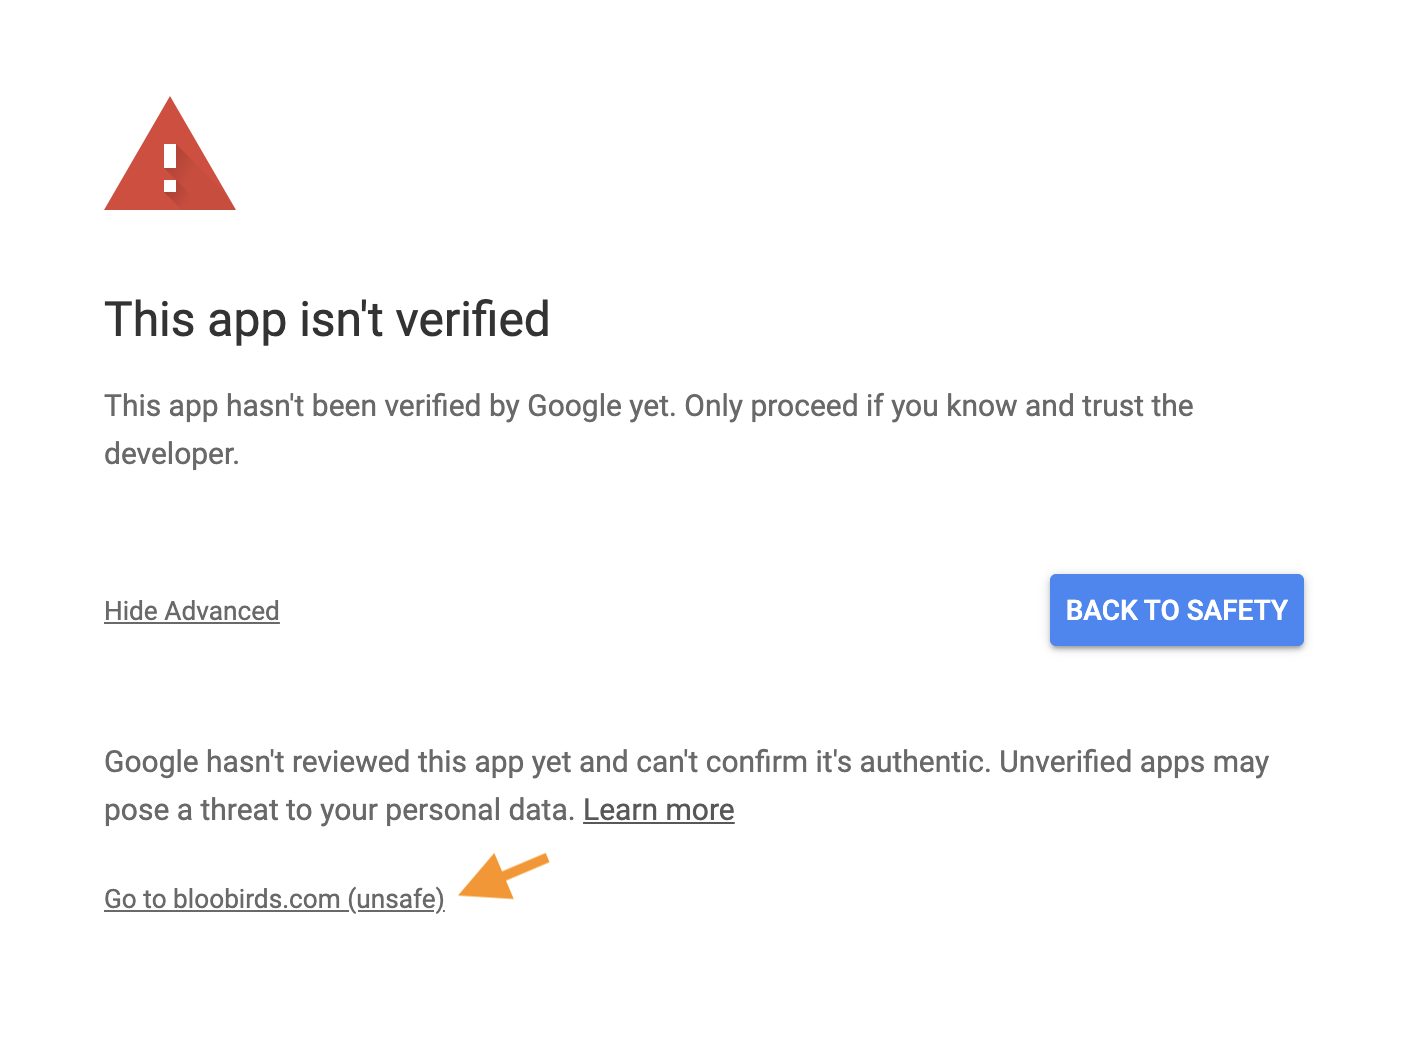Click the orange arrow annotation
This screenshot has width=1408, height=1056.
click(504, 877)
